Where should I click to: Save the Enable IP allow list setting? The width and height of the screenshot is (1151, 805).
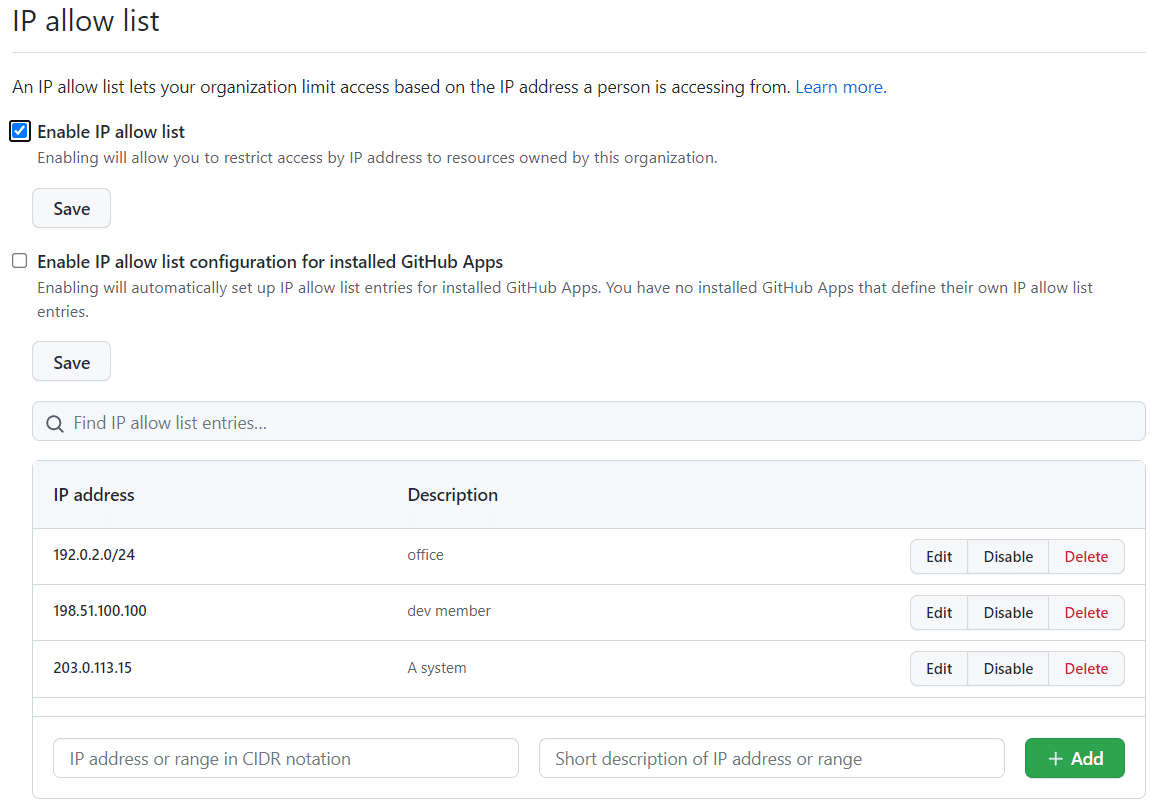70,208
